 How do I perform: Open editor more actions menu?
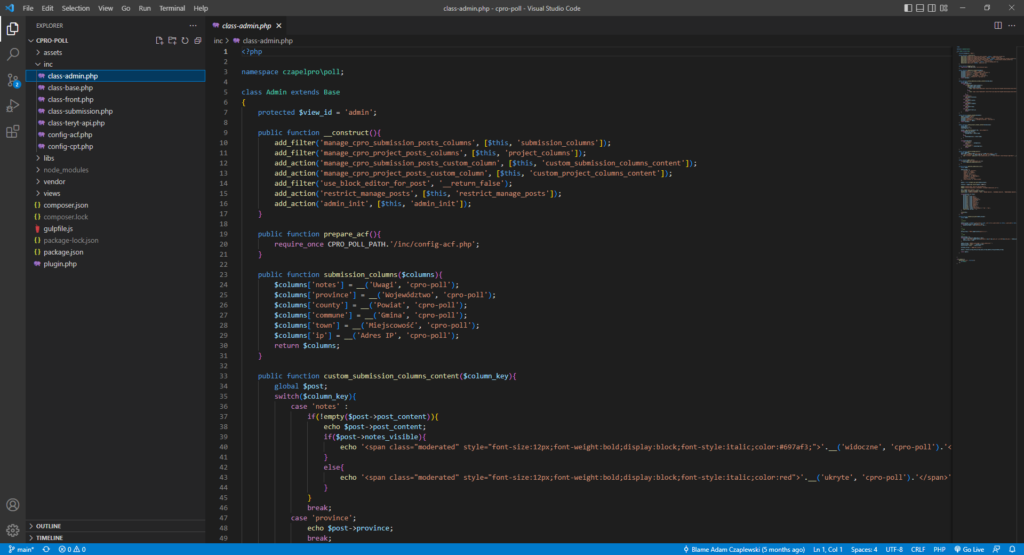click(1012, 25)
